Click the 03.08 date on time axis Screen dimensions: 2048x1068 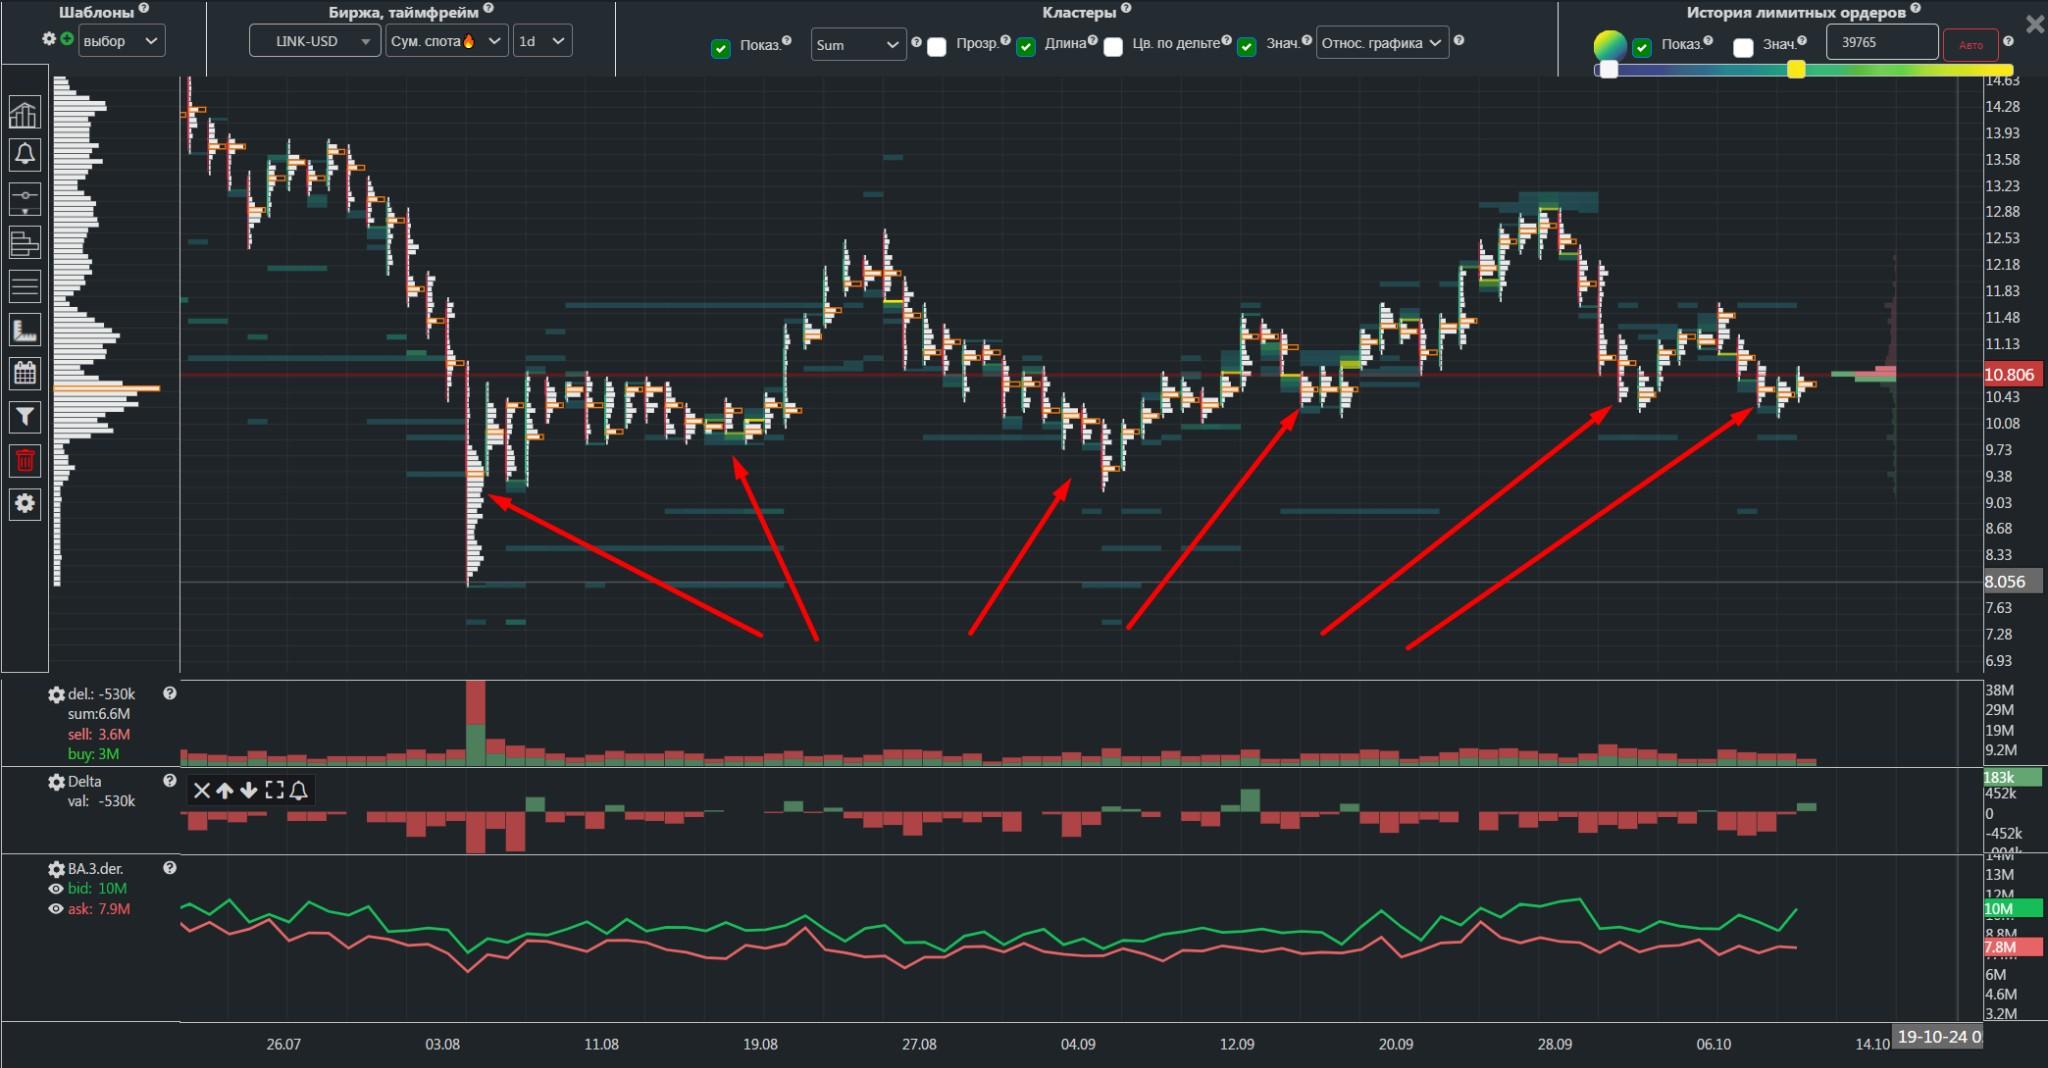tap(442, 1044)
